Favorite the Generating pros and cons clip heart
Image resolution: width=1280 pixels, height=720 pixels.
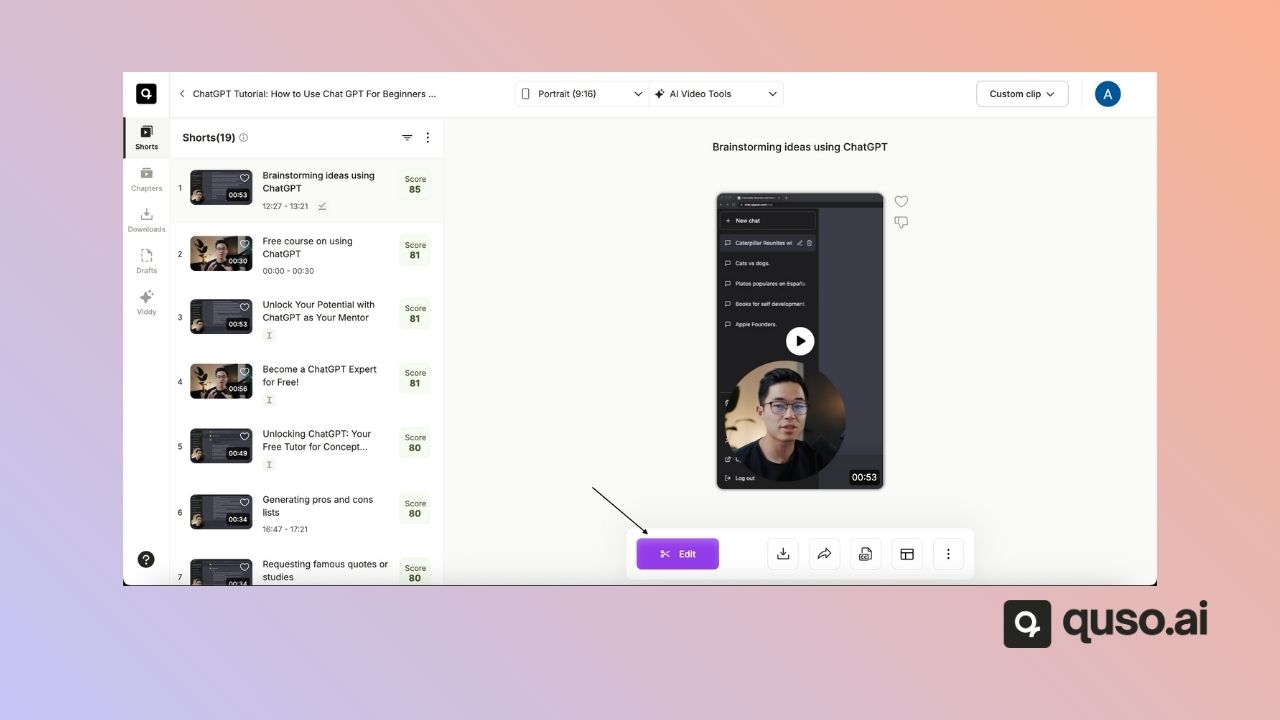244,502
